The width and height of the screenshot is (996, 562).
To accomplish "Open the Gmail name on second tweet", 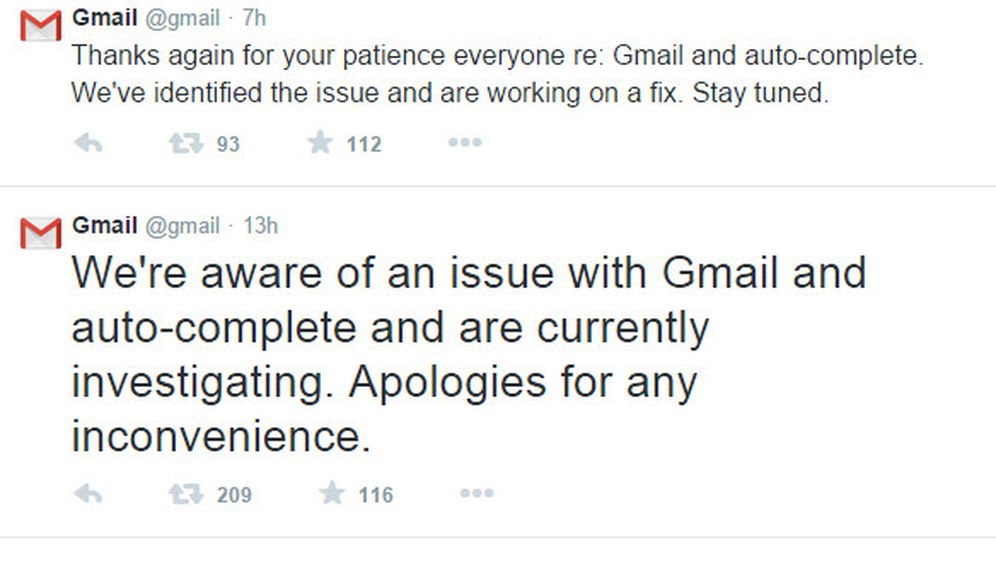I will [x=105, y=226].
